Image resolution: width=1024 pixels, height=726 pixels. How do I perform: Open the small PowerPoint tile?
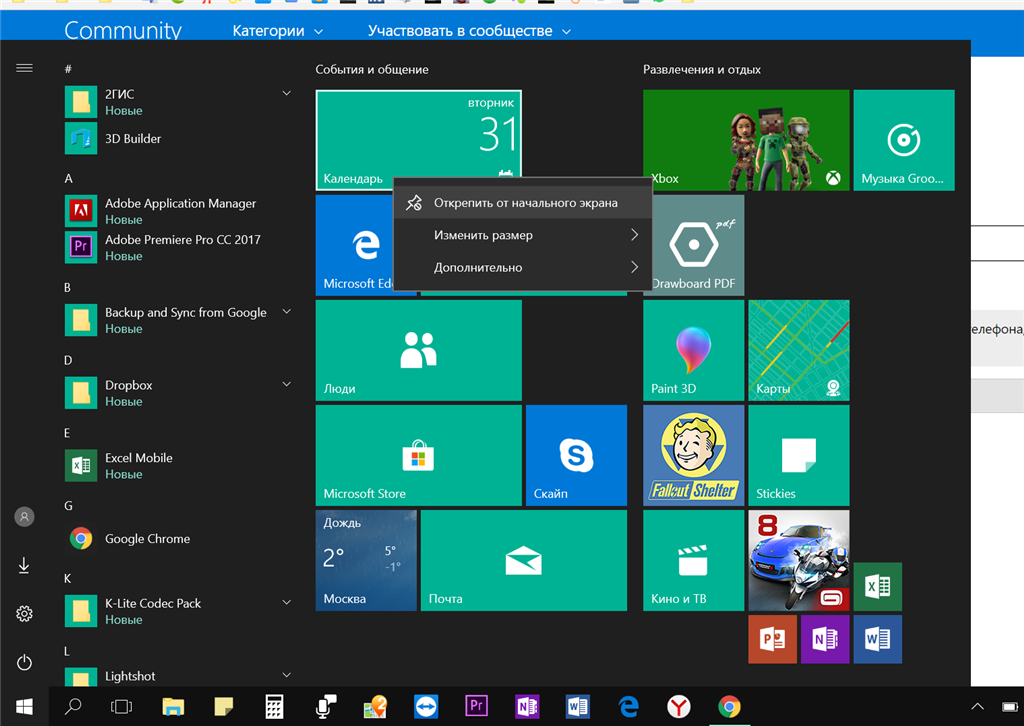[773, 639]
